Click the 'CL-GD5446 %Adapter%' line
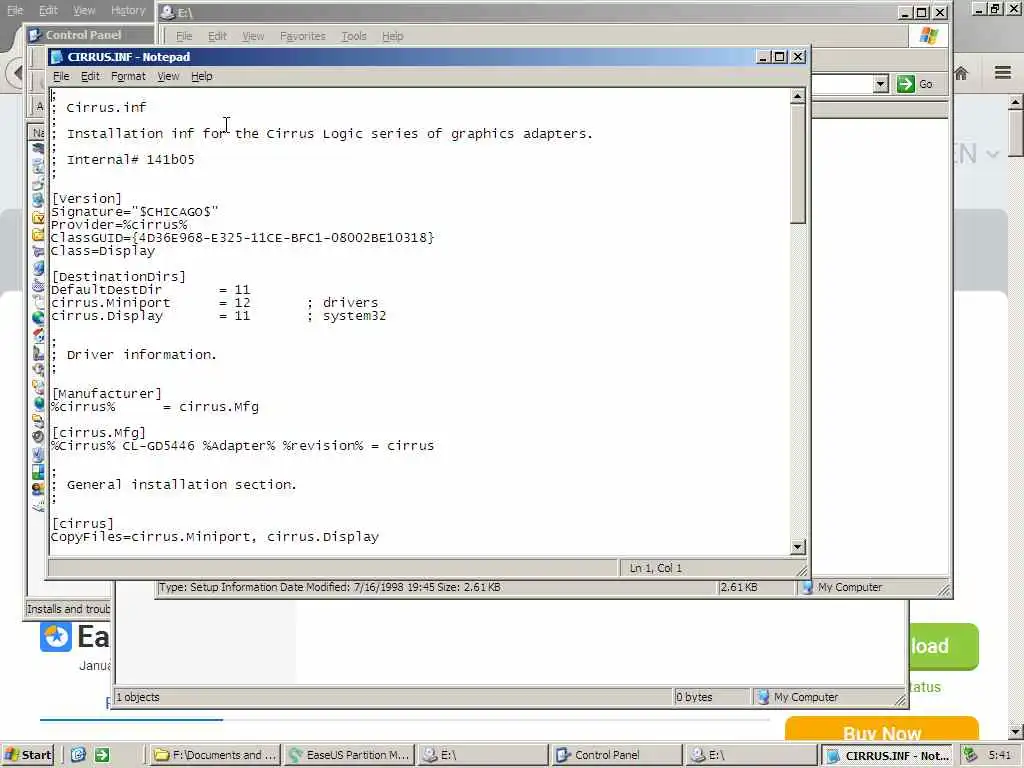The image size is (1024, 768). click(x=242, y=446)
